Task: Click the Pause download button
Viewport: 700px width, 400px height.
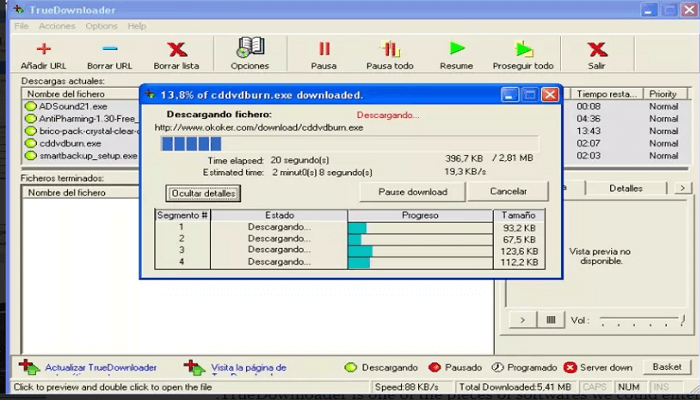Action: (x=412, y=192)
